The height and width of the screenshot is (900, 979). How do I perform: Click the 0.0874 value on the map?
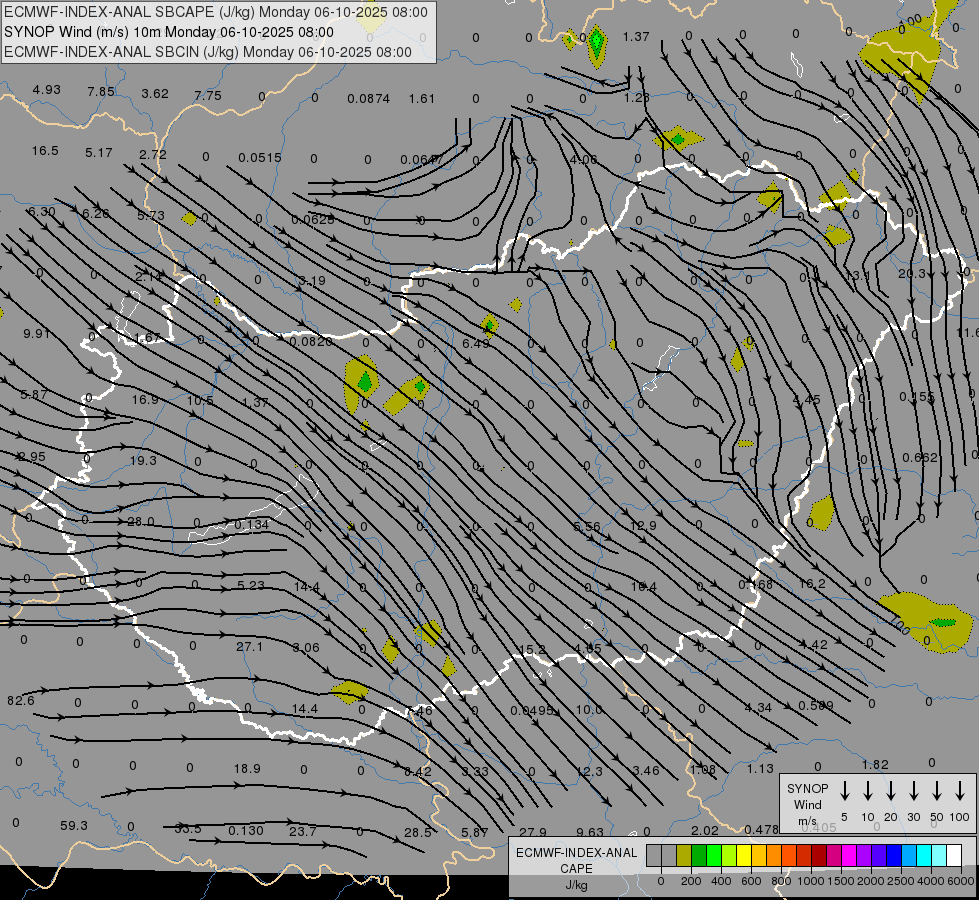[x=368, y=99]
